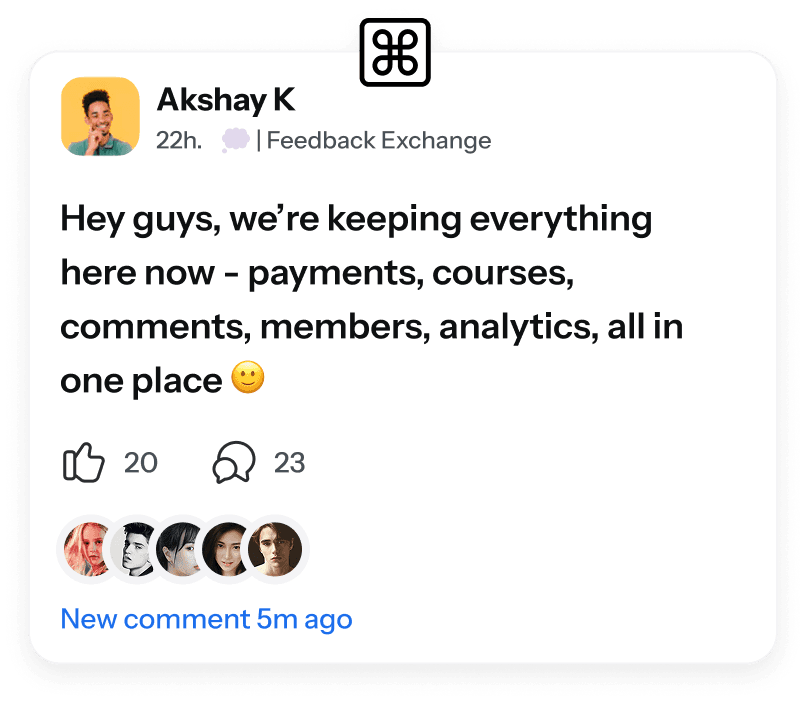Click the comment count 23
This screenshot has height=703, width=806.
click(289, 462)
